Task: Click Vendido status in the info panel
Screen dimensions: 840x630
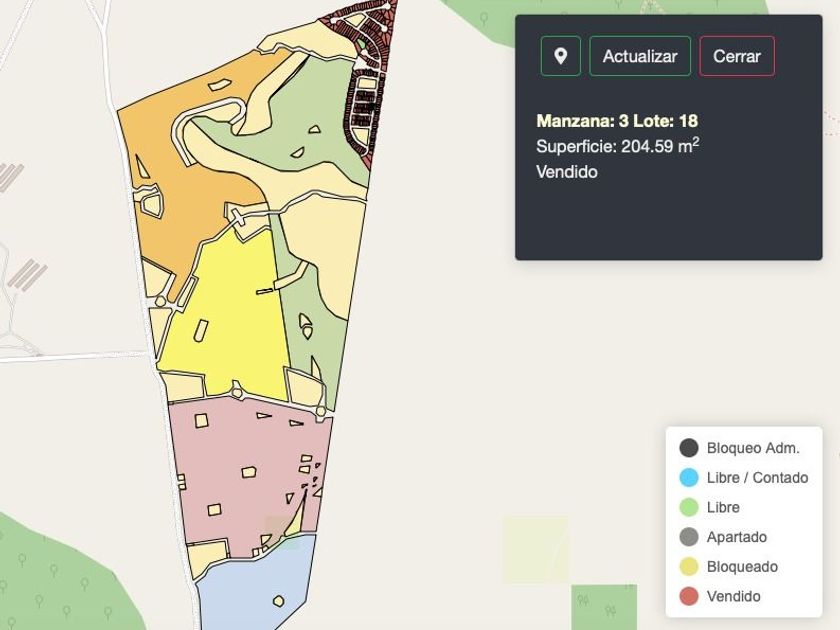Action: click(567, 172)
